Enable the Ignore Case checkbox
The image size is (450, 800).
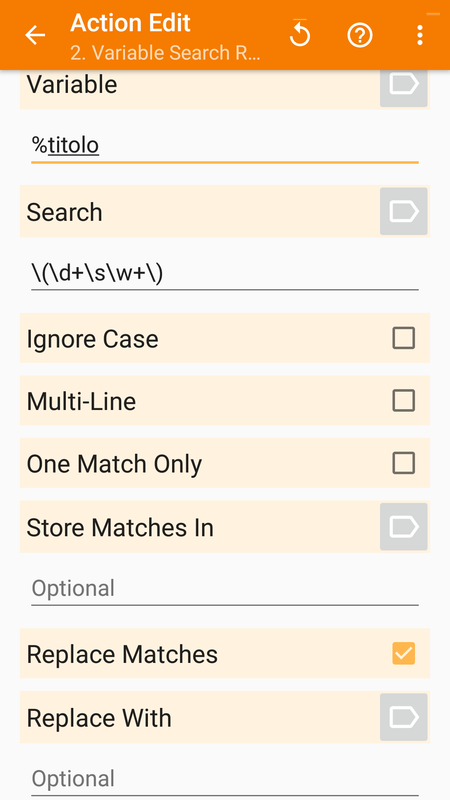pyautogui.click(x=404, y=338)
